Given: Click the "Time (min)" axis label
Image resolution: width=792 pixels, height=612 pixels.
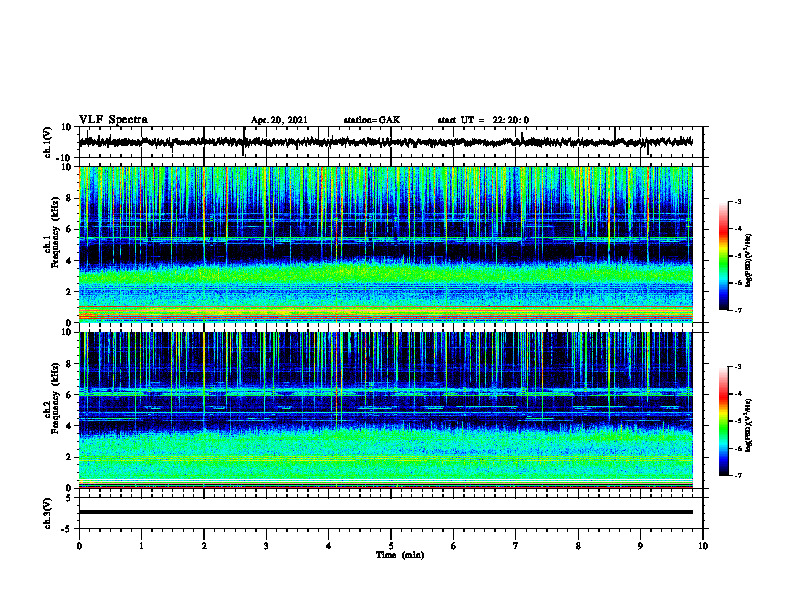Looking at the screenshot, I should point(400,555).
